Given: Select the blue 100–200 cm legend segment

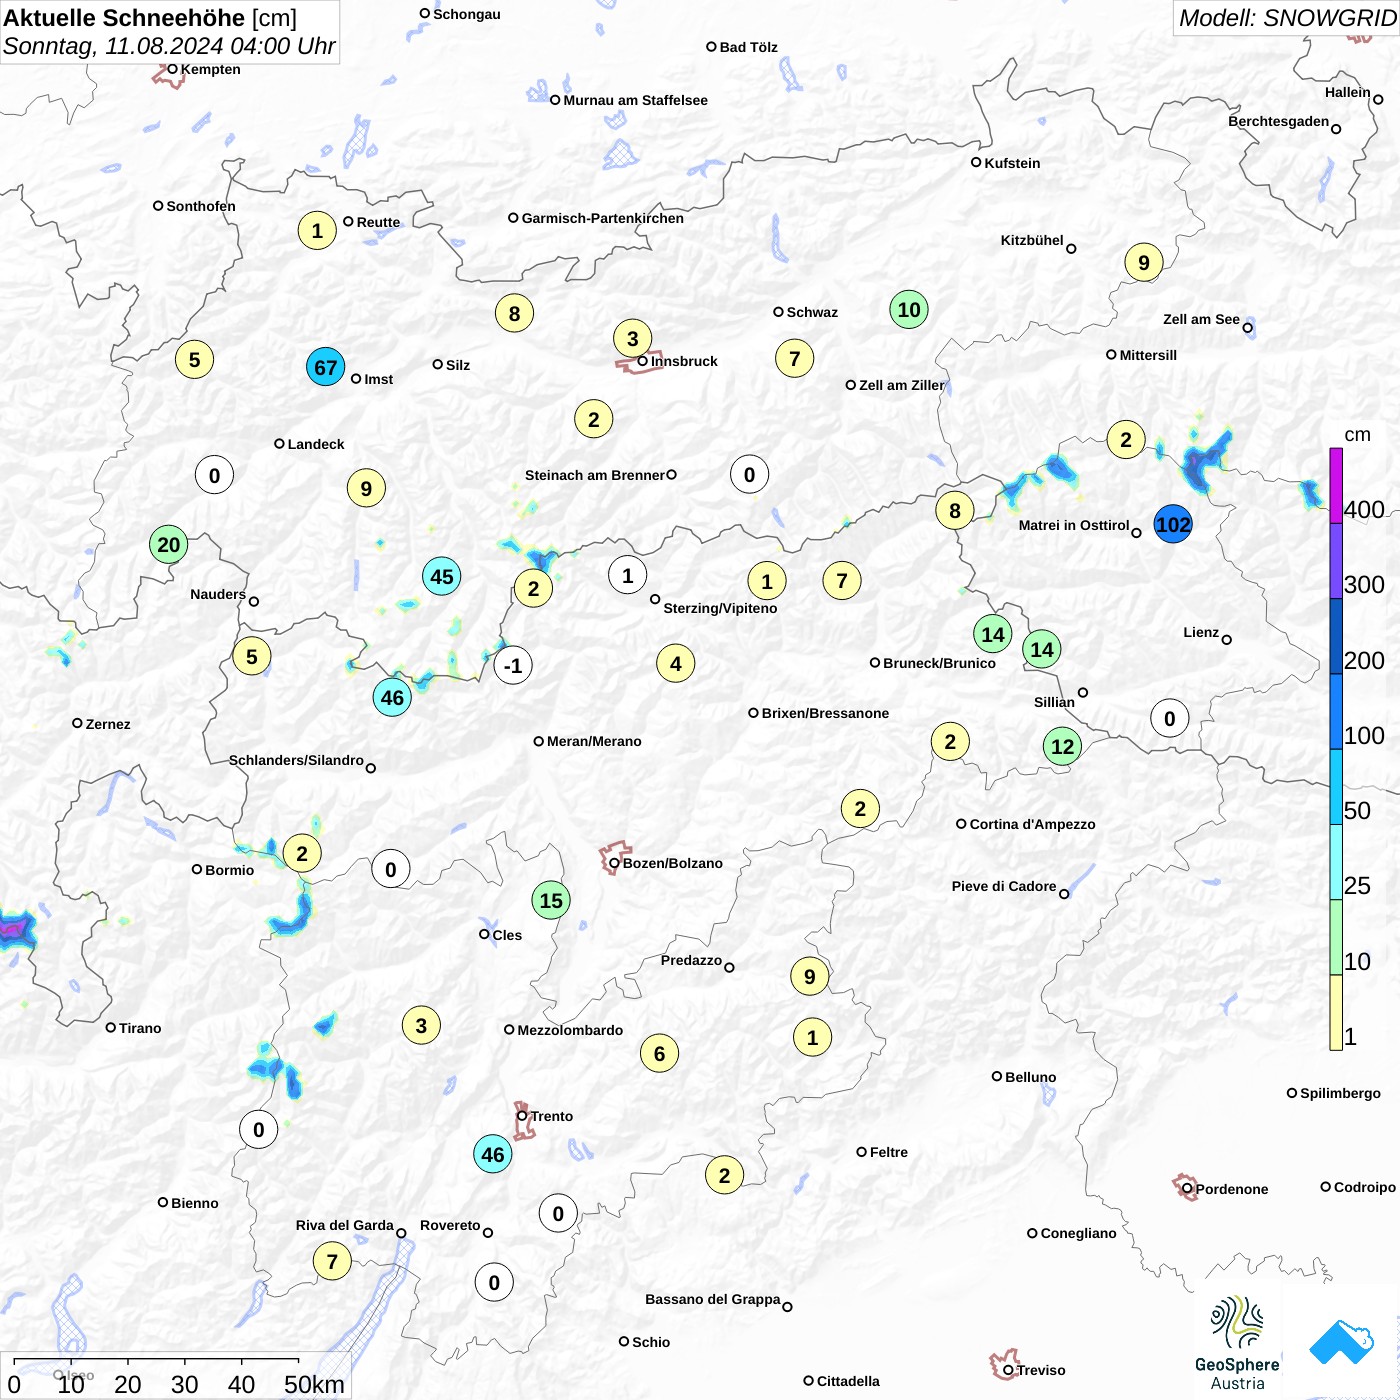Looking at the screenshot, I should [1336, 711].
